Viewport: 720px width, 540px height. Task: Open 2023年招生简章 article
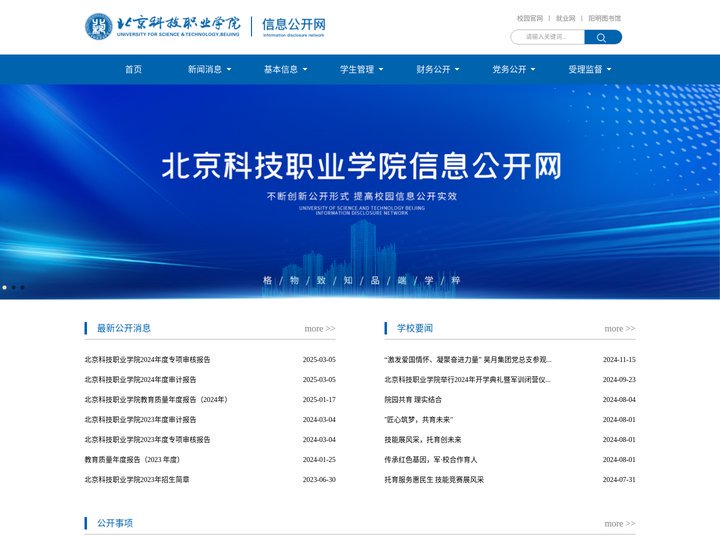pos(137,480)
